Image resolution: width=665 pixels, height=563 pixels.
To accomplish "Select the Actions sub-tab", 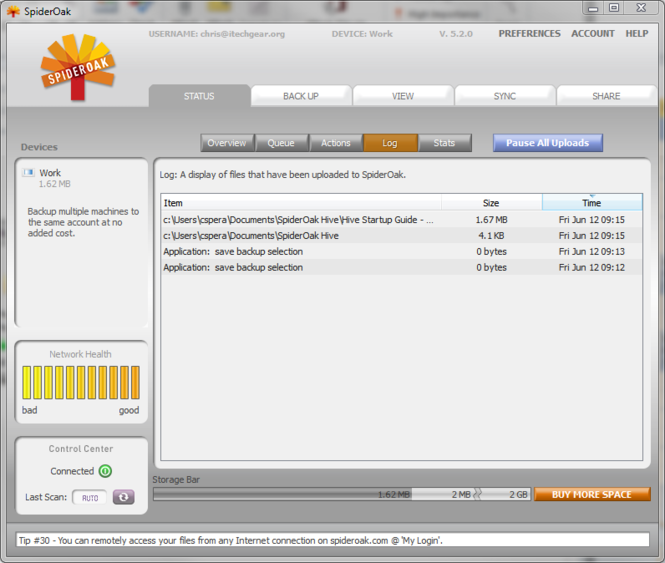I will coord(335,143).
